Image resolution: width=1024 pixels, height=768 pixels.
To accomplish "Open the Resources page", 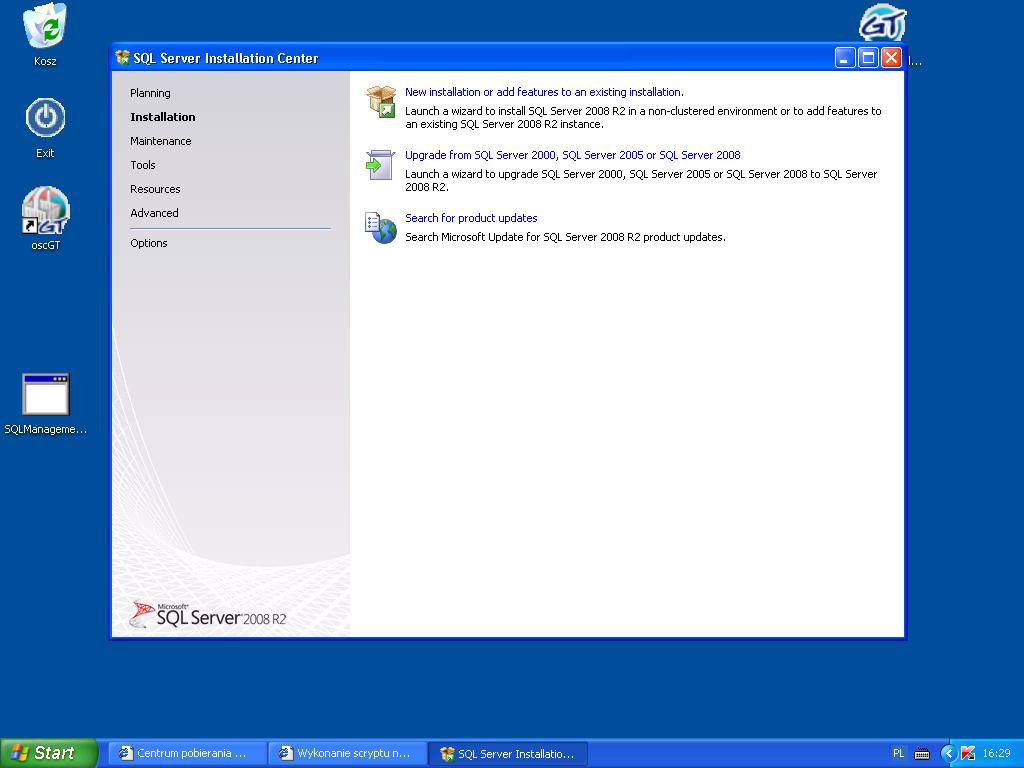I will (155, 189).
